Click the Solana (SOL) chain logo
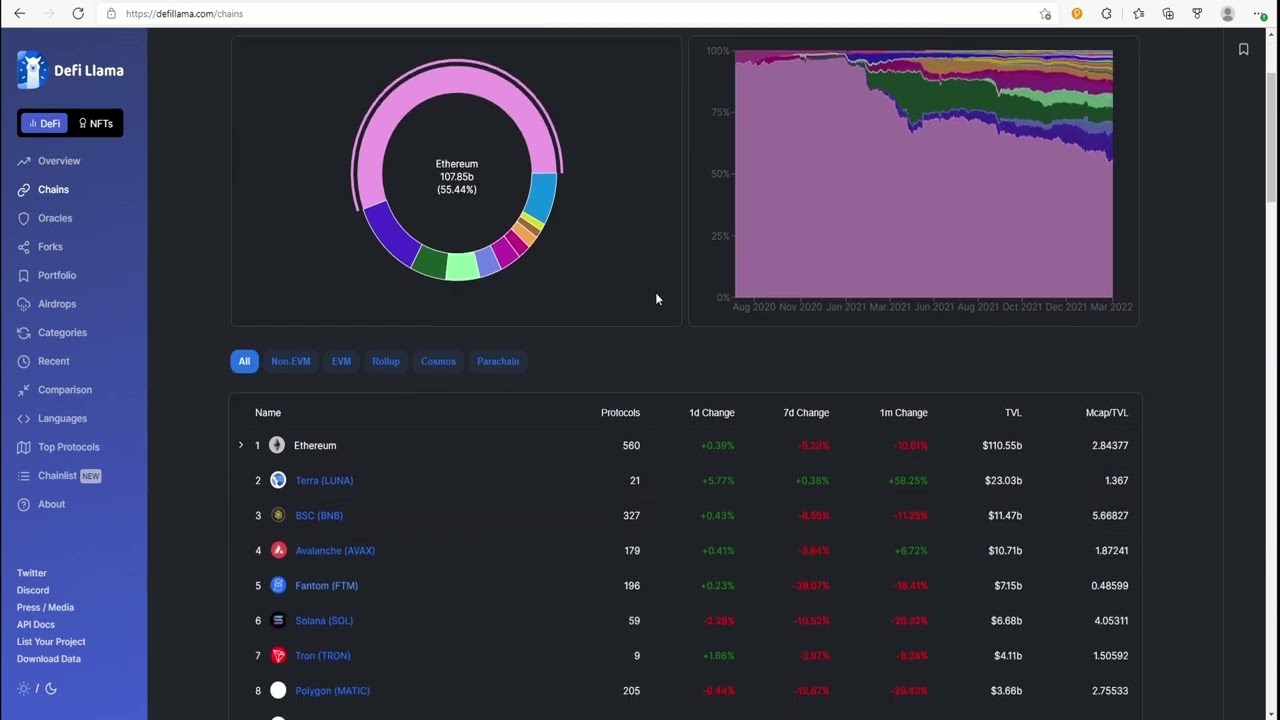The width and height of the screenshot is (1280, 720). pyautogui.click(x=278, y=620)
